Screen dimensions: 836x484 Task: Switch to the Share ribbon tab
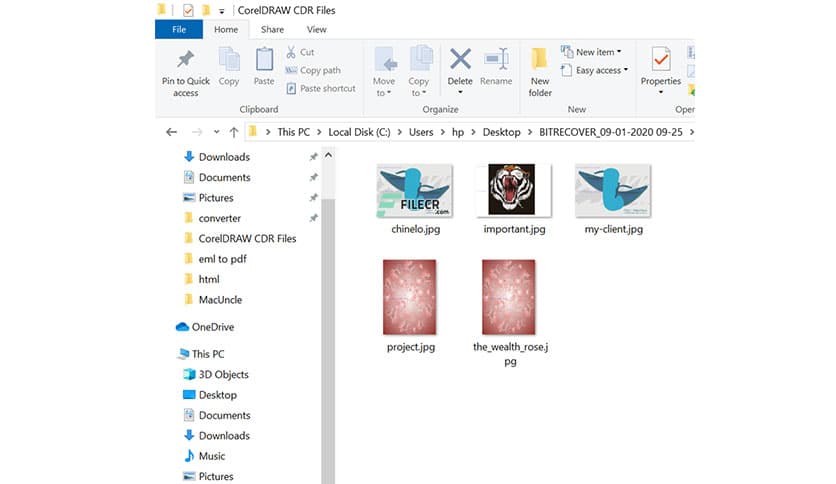pyautogui.click(x=272, y=29)
